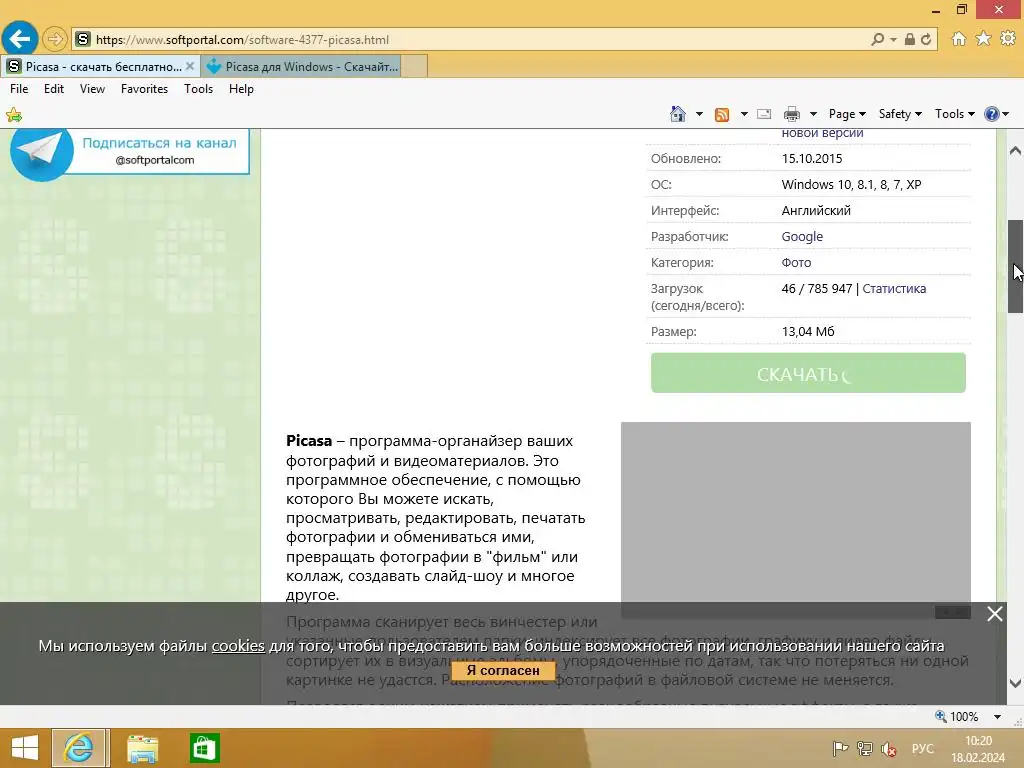Open the Windows Start button
The width and height of the screenshot is (1024, 768).
(25, 748)
